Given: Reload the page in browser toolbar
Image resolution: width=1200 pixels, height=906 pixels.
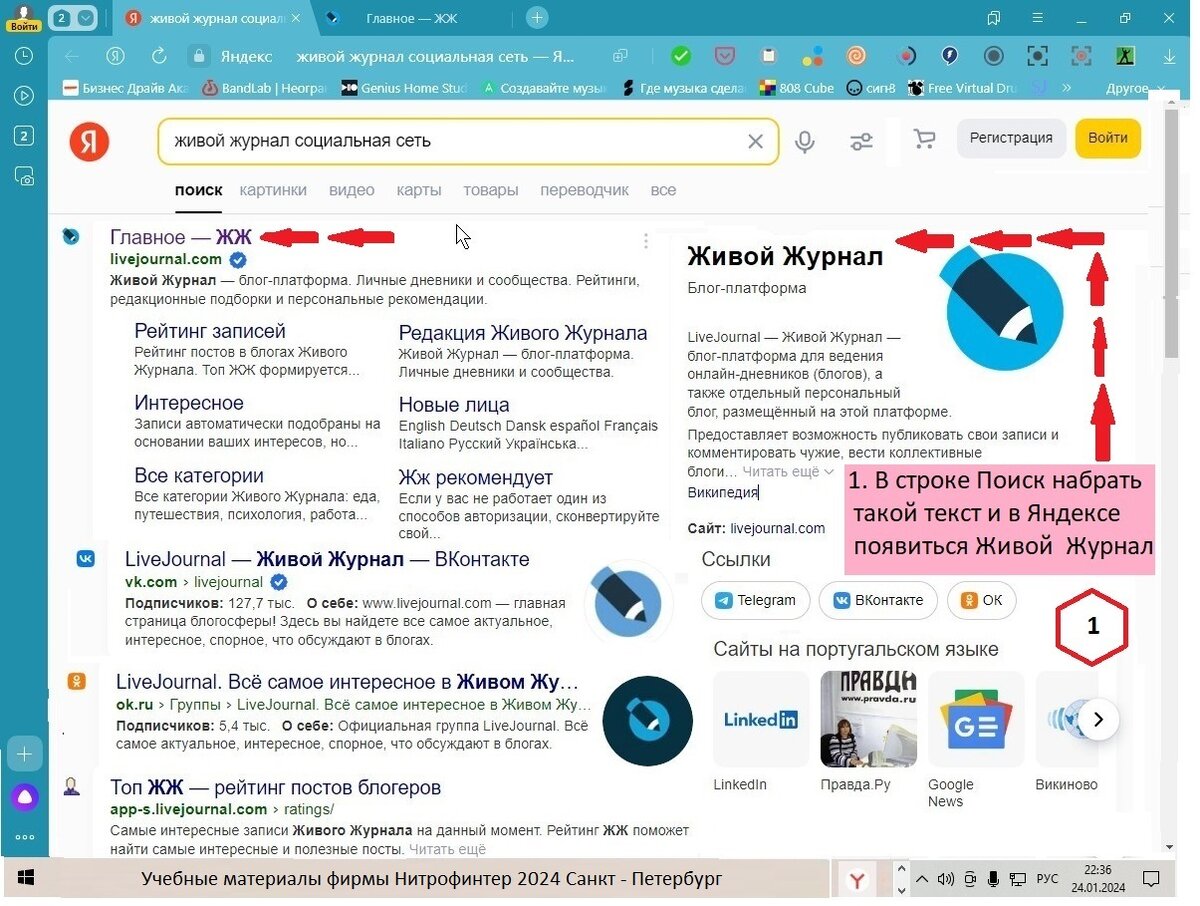Looking at the screenshot, I should [159, 56].
